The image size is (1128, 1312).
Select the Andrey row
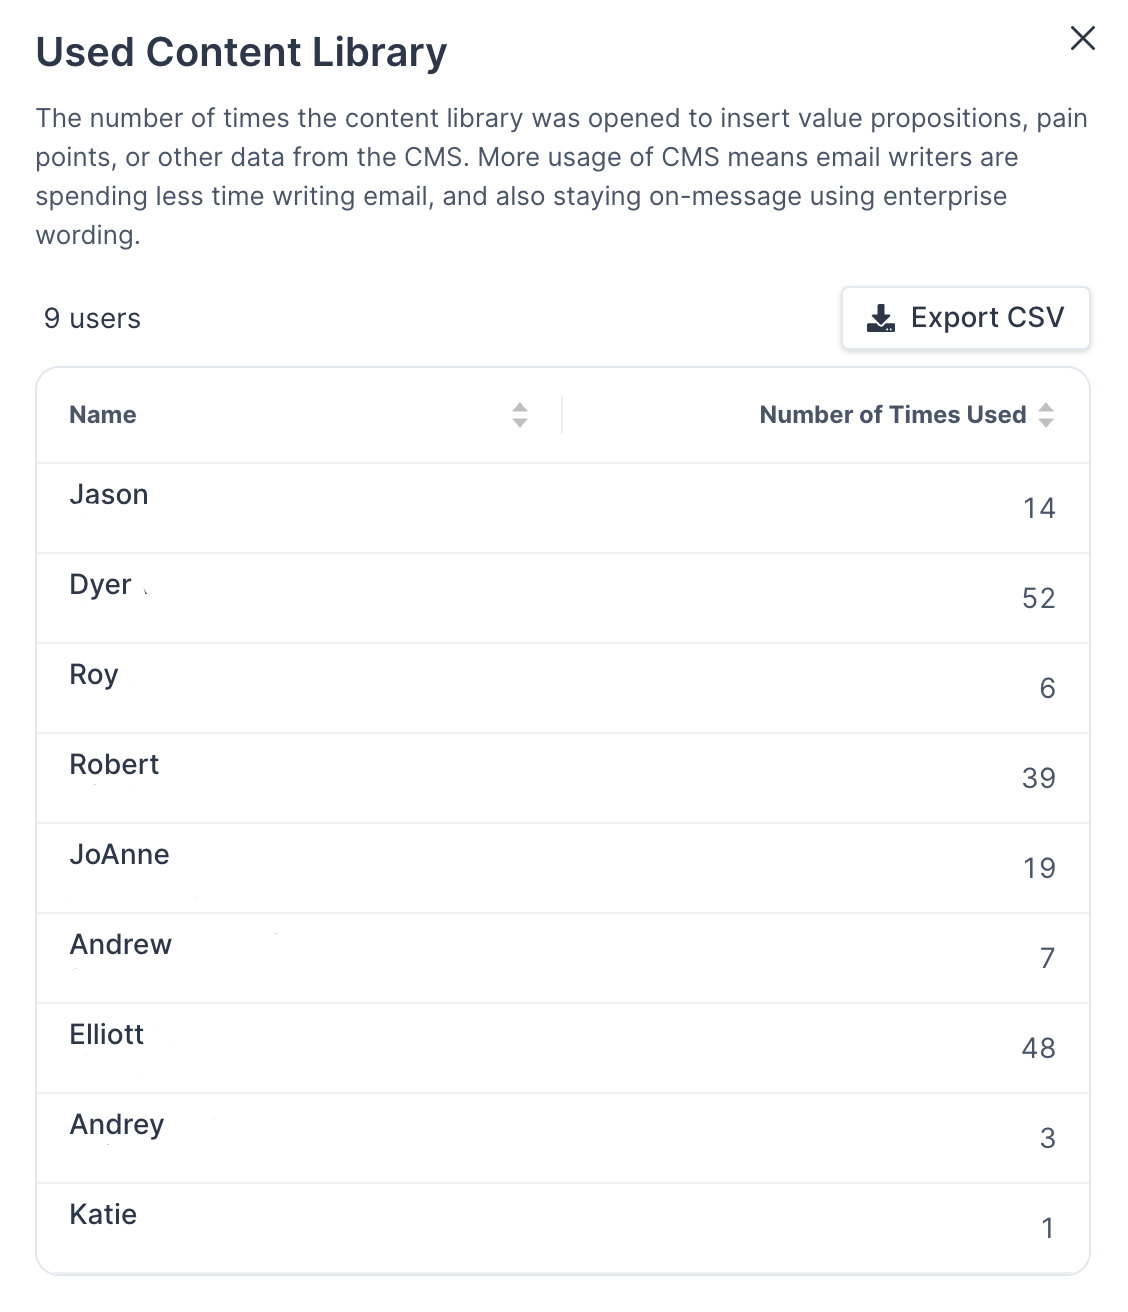click(x=563, y=1138)
